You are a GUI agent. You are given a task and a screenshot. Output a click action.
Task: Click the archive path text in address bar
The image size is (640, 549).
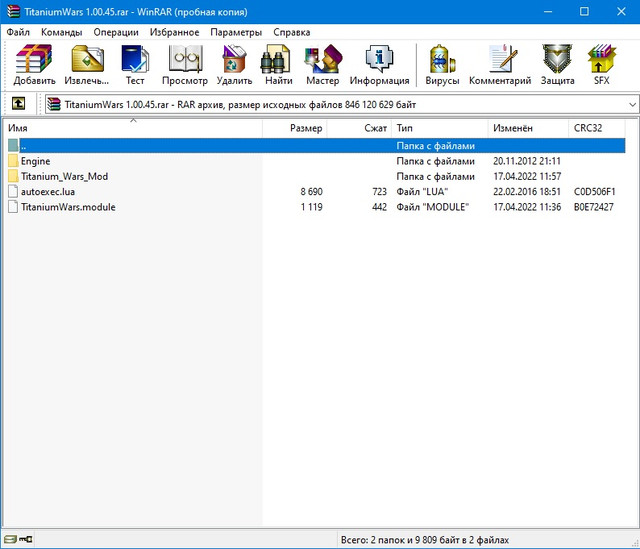point(240,105)
